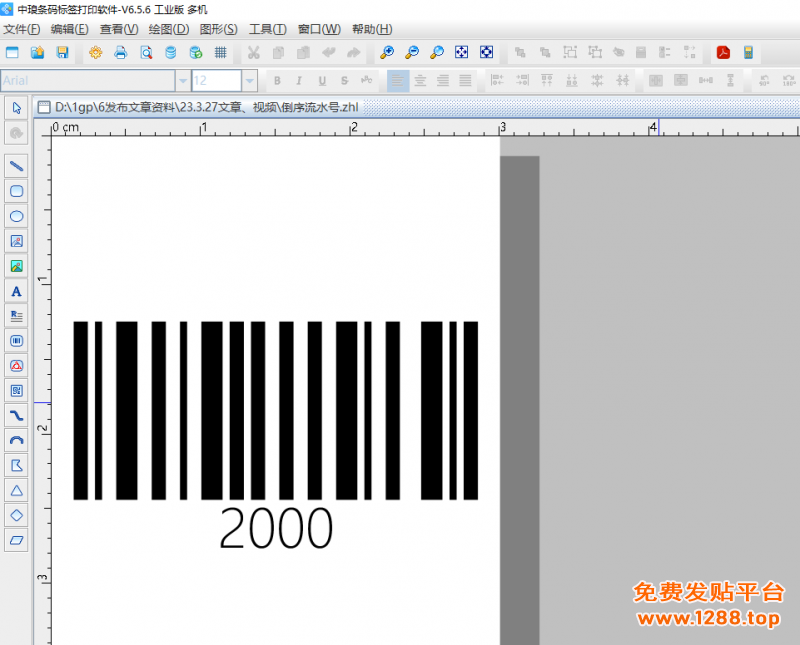Select the polygon drawing tool
This screenshot has width=800, height=645.
[16, 465]
